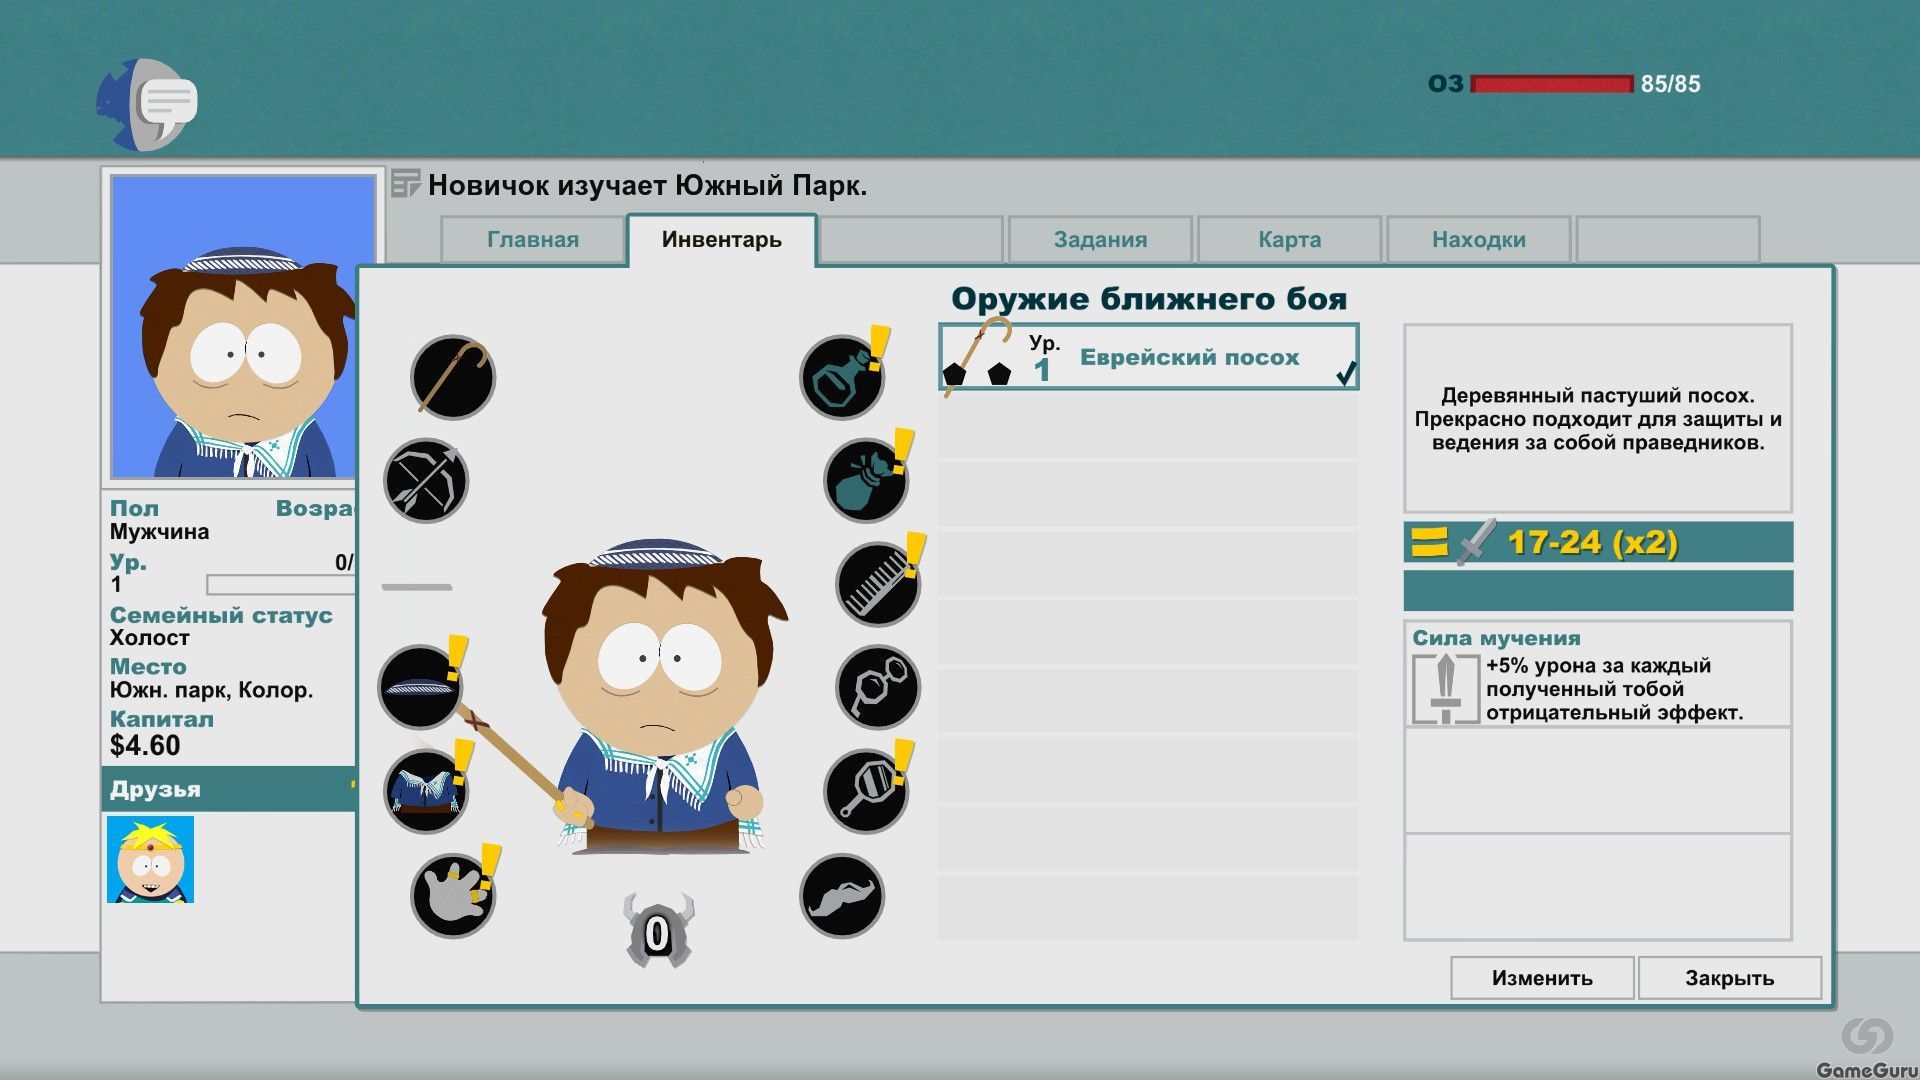Select the gloves equipment slot
1920x1080 pixels.
click(x=453, y=895)
